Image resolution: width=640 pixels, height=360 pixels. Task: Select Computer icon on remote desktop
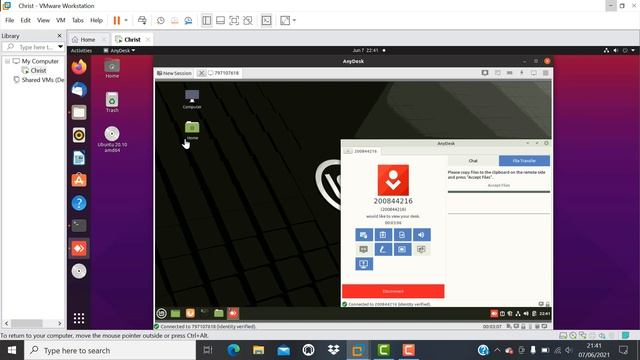192,99
